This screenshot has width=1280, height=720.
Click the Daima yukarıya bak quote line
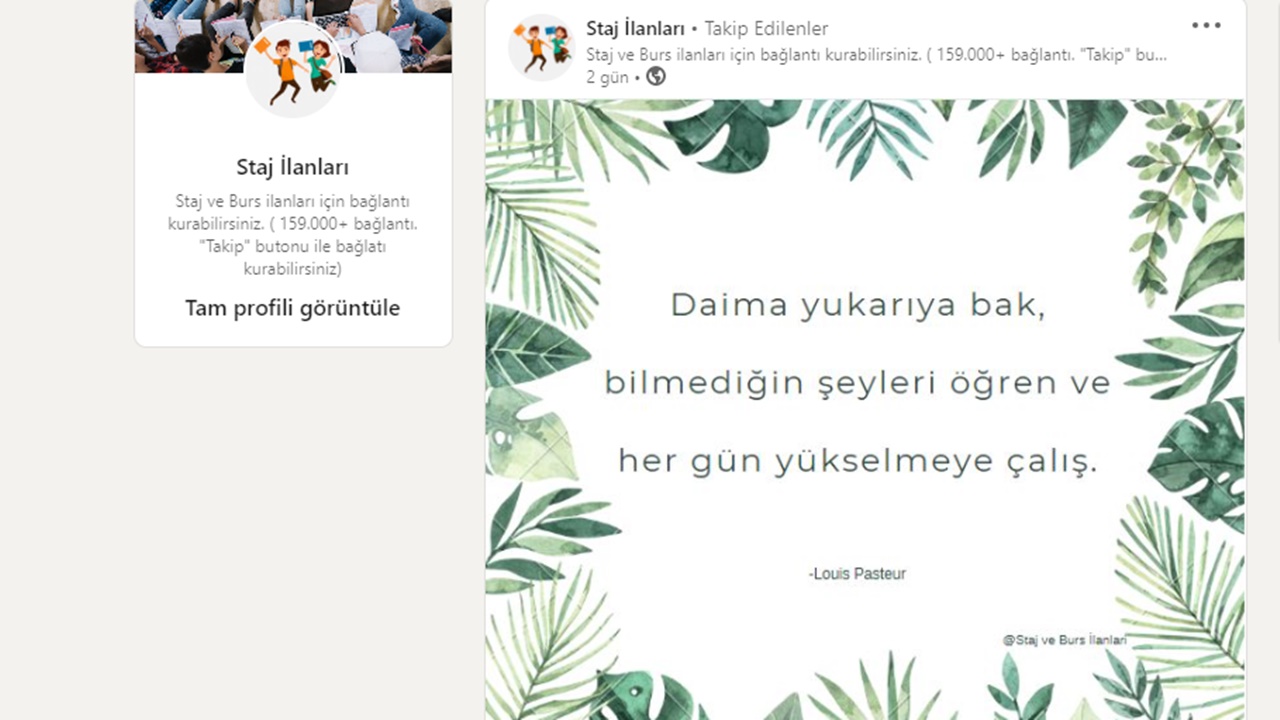click(x=858, y=305)
